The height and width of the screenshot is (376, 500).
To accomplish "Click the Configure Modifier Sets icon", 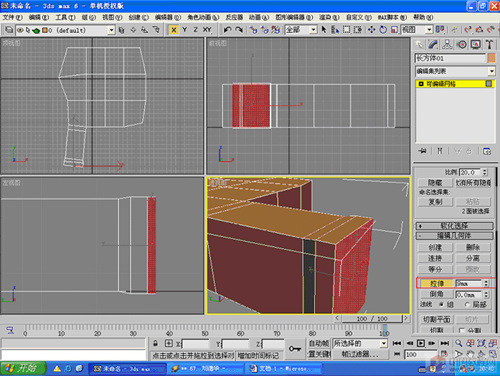I will pyautogui.click(x=487, y=151).
